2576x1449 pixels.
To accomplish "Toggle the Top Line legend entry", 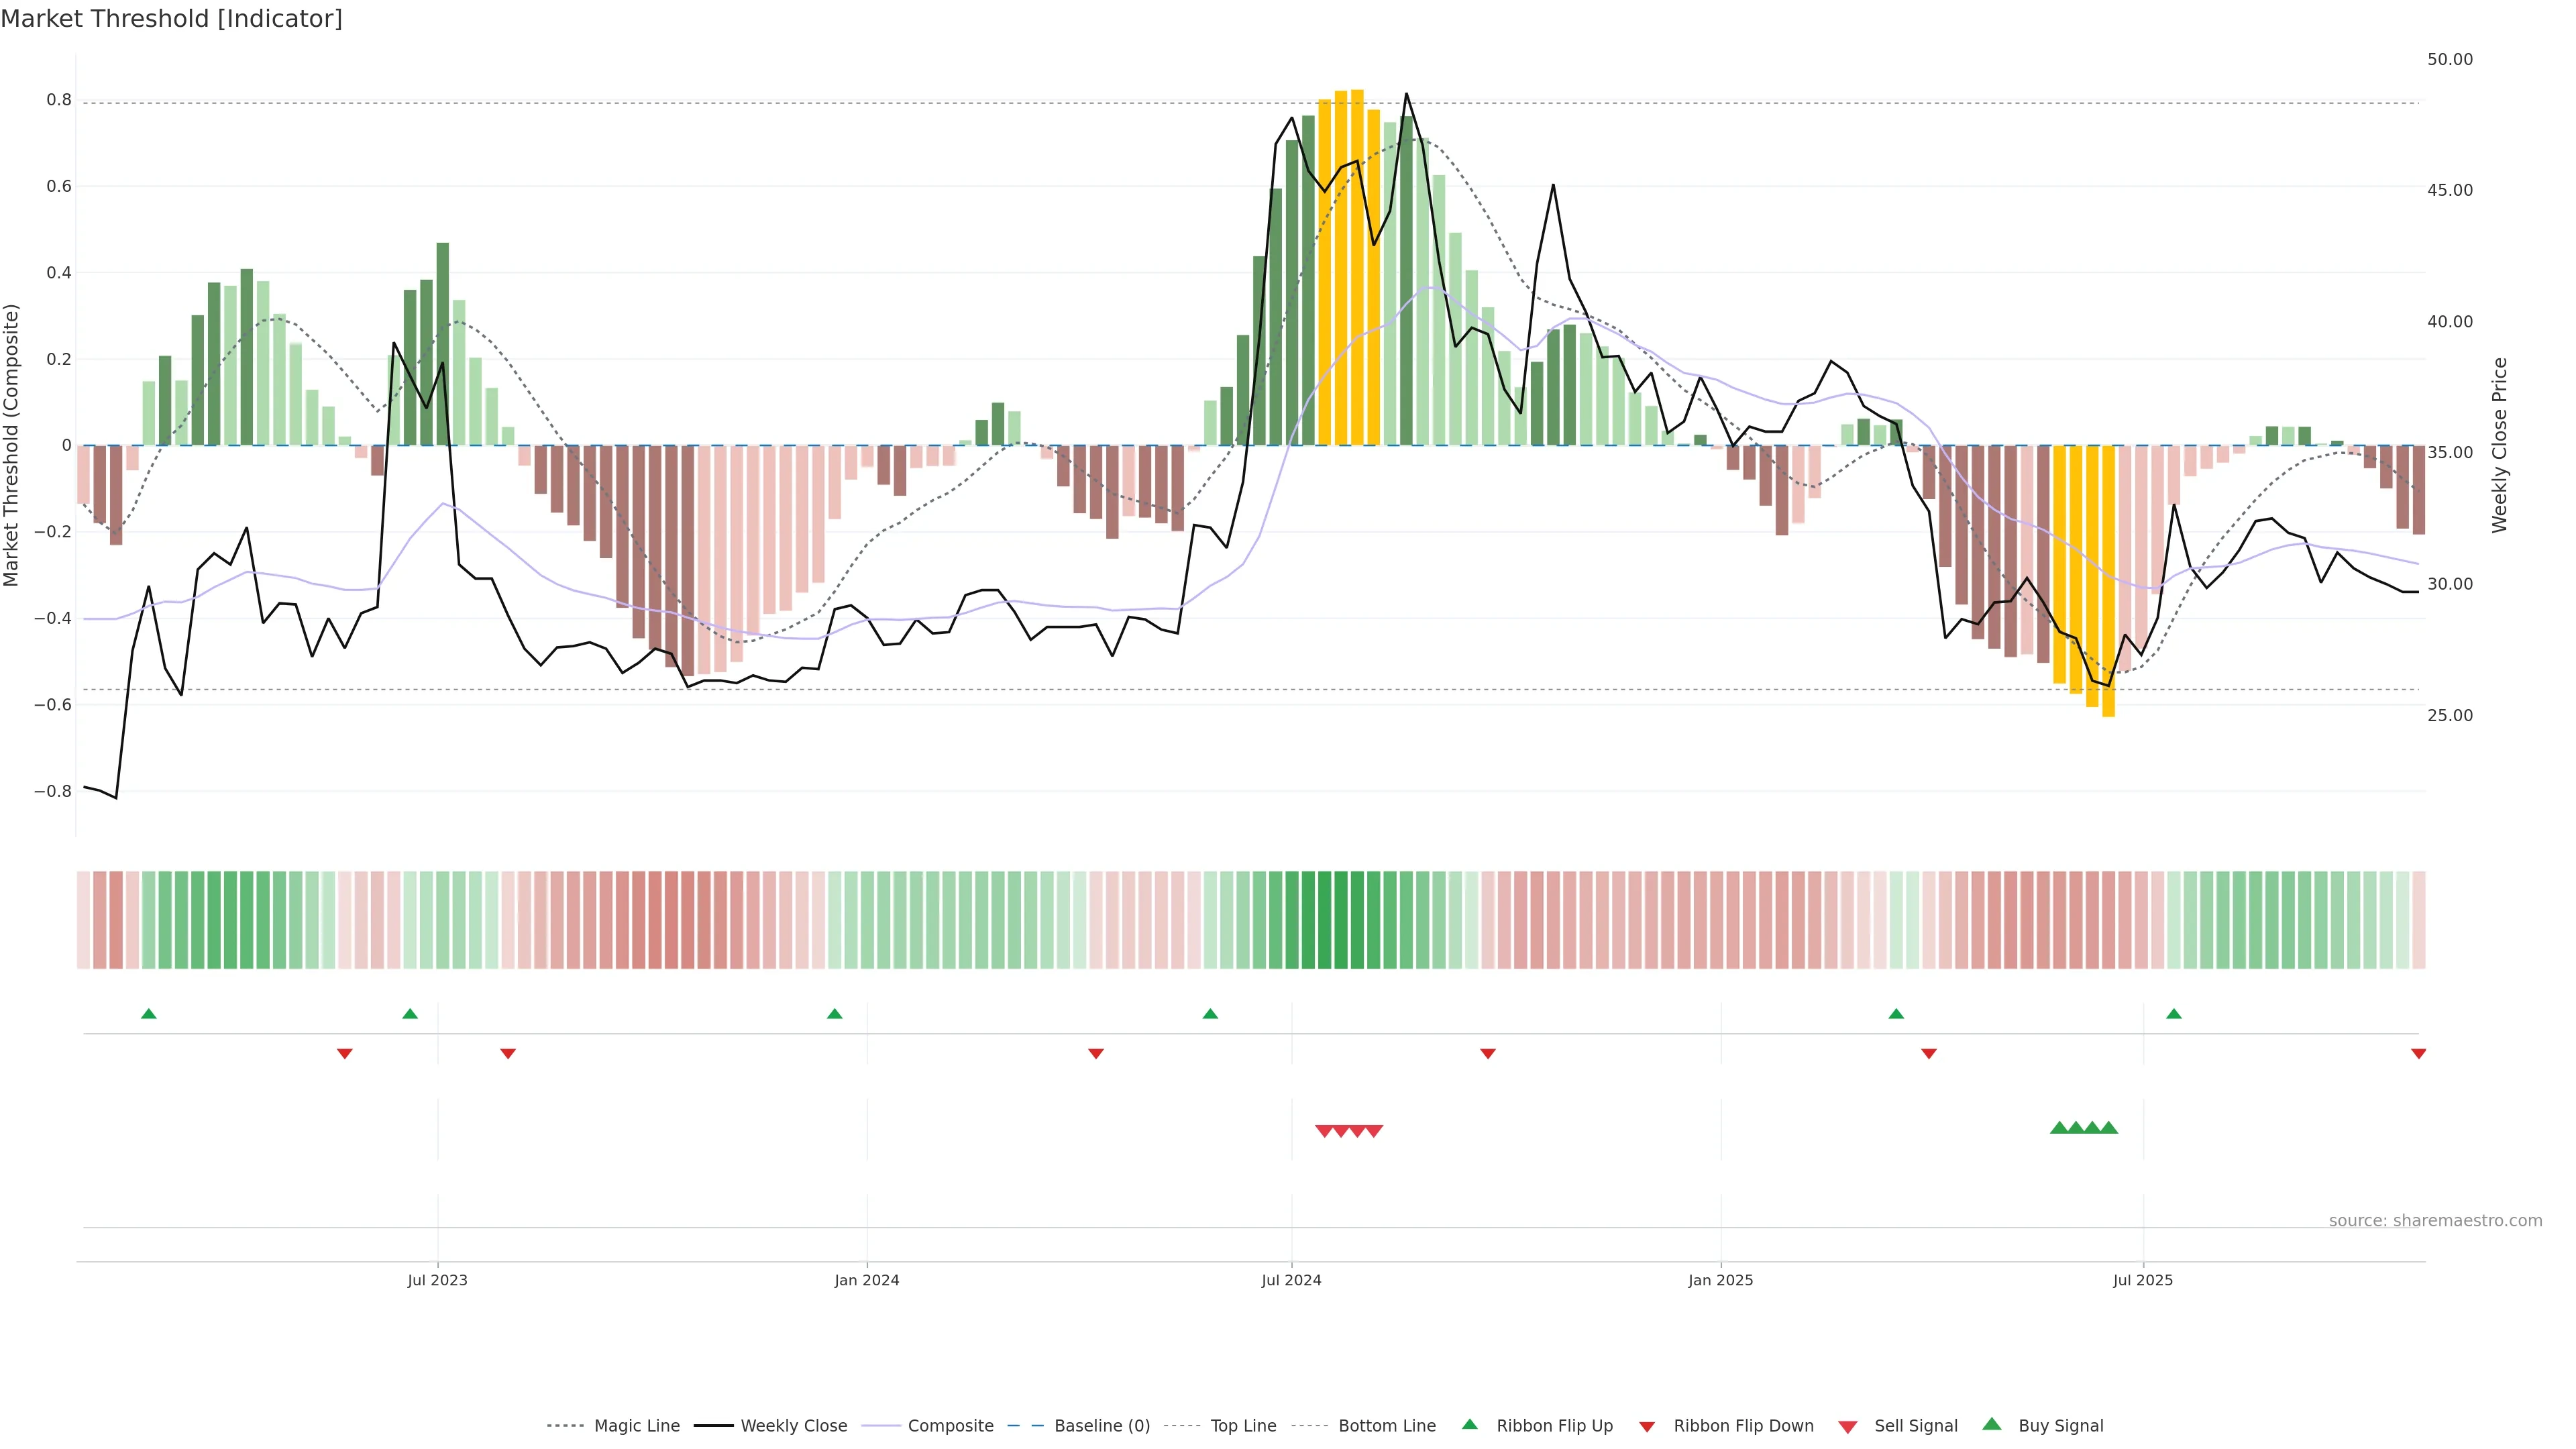I will tap(1243, 1426).
